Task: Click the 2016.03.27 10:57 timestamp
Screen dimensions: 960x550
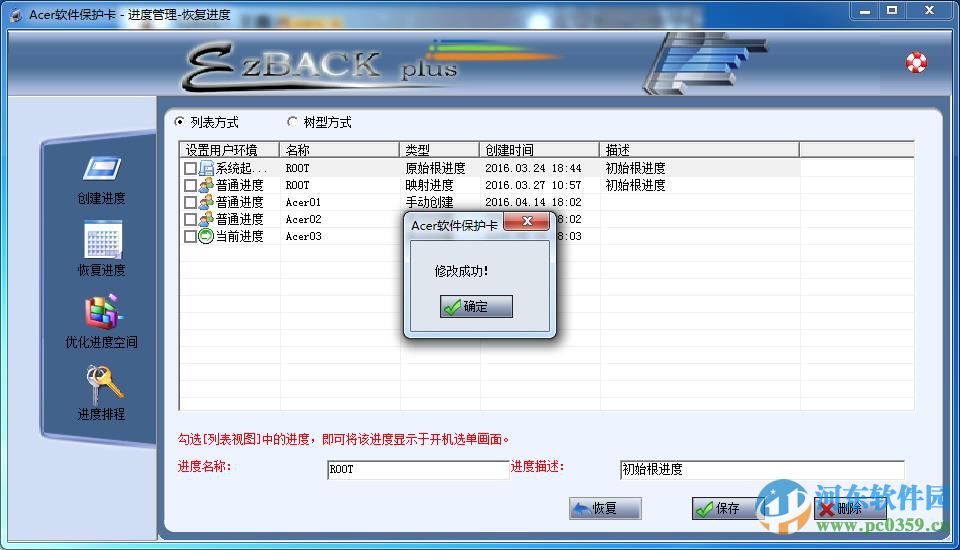Action: [533, 185]
